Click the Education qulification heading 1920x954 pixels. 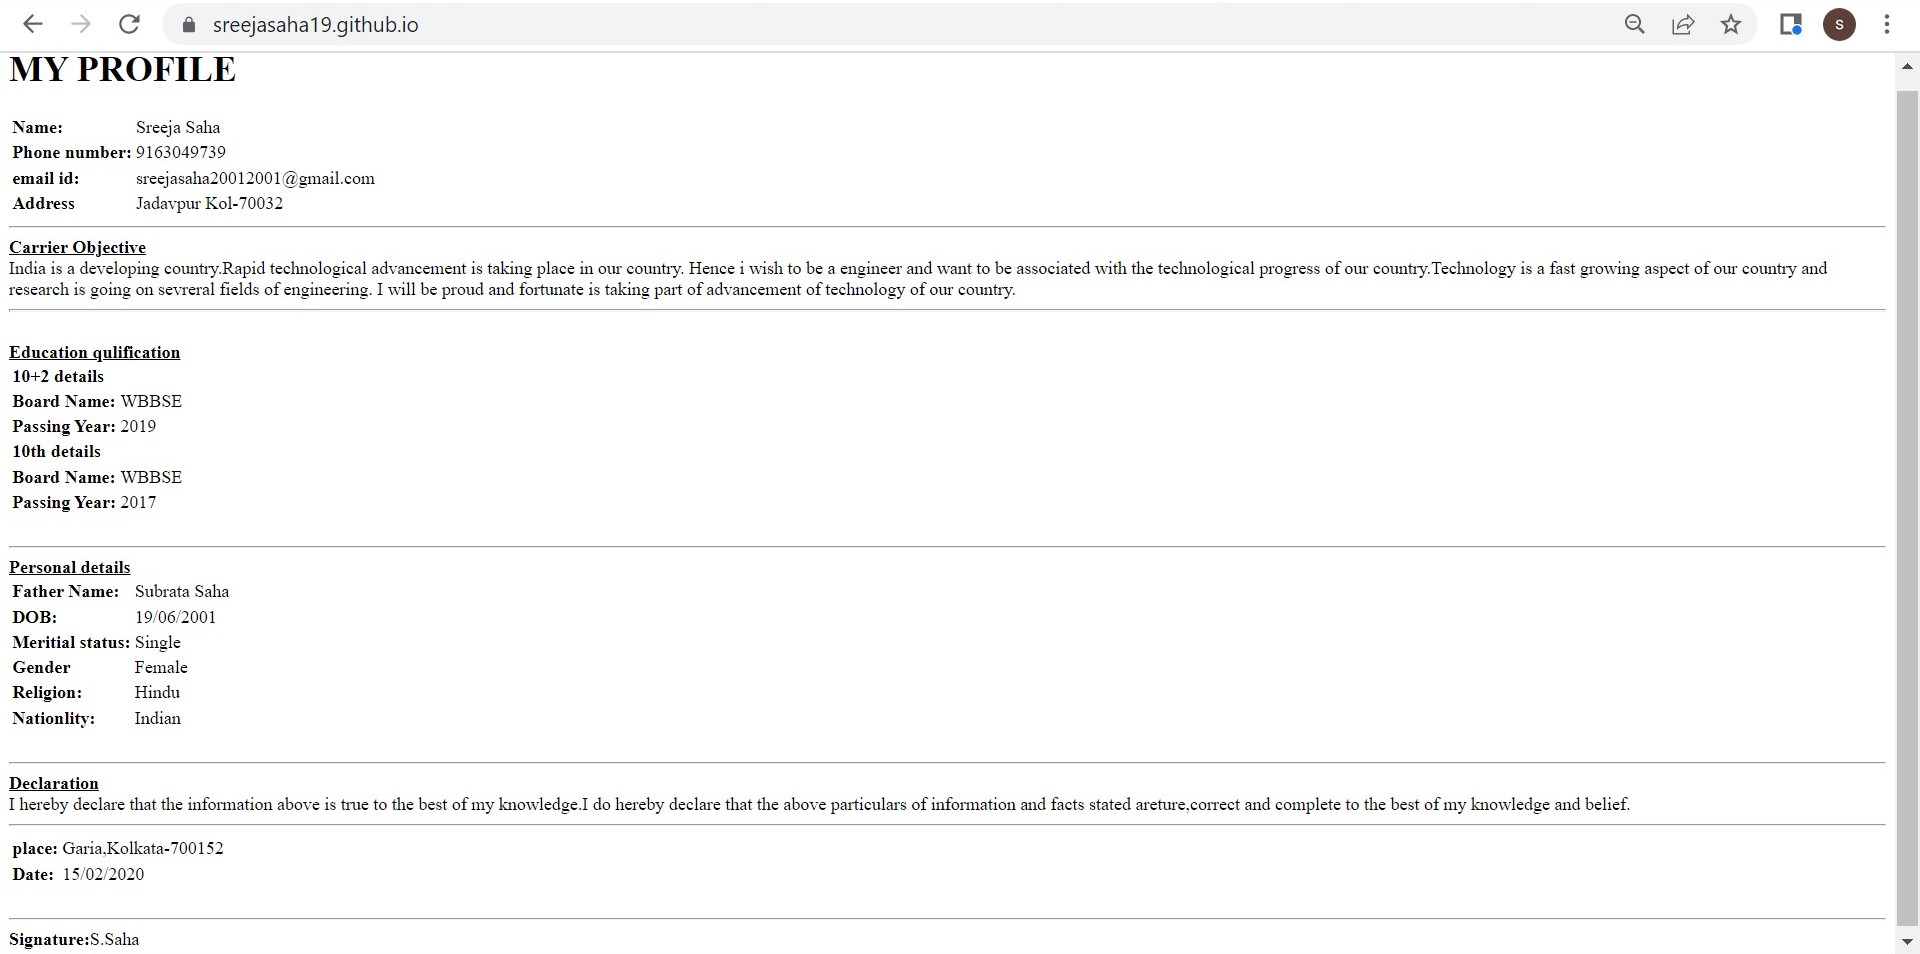[94, 352]
